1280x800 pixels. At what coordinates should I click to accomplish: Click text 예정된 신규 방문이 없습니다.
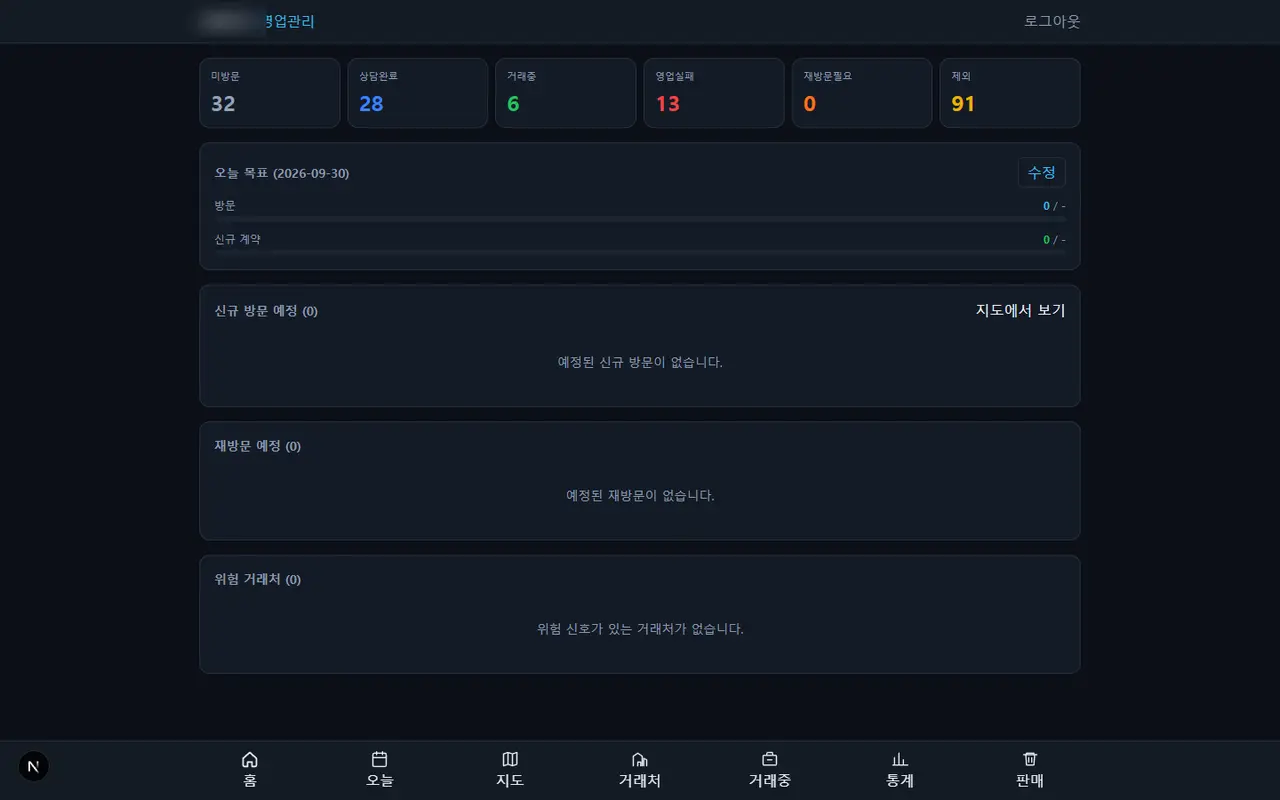(640, 362)
